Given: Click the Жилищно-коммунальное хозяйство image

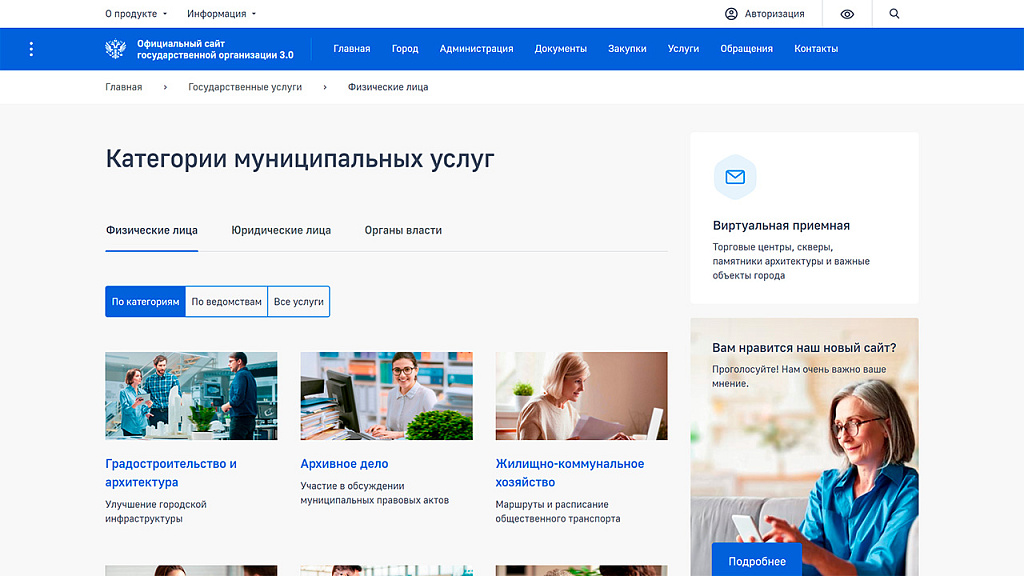Looking at the screenshot, I should point(581,396).
